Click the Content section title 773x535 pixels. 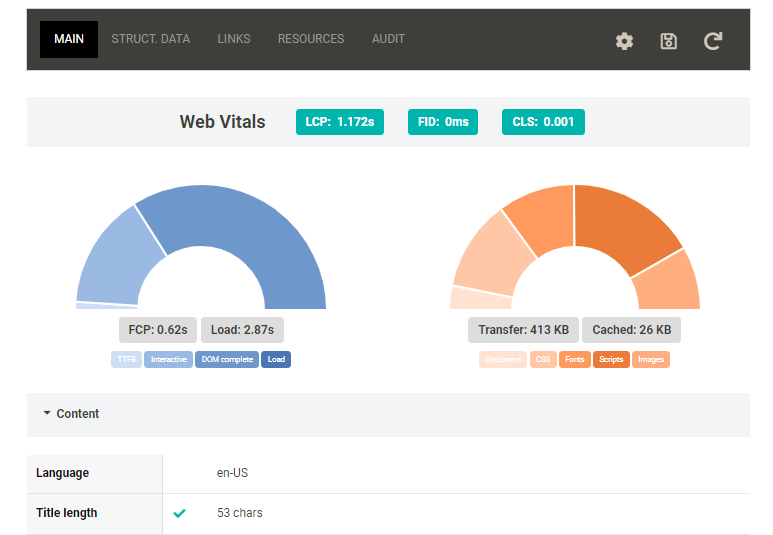tap(78, 414)
